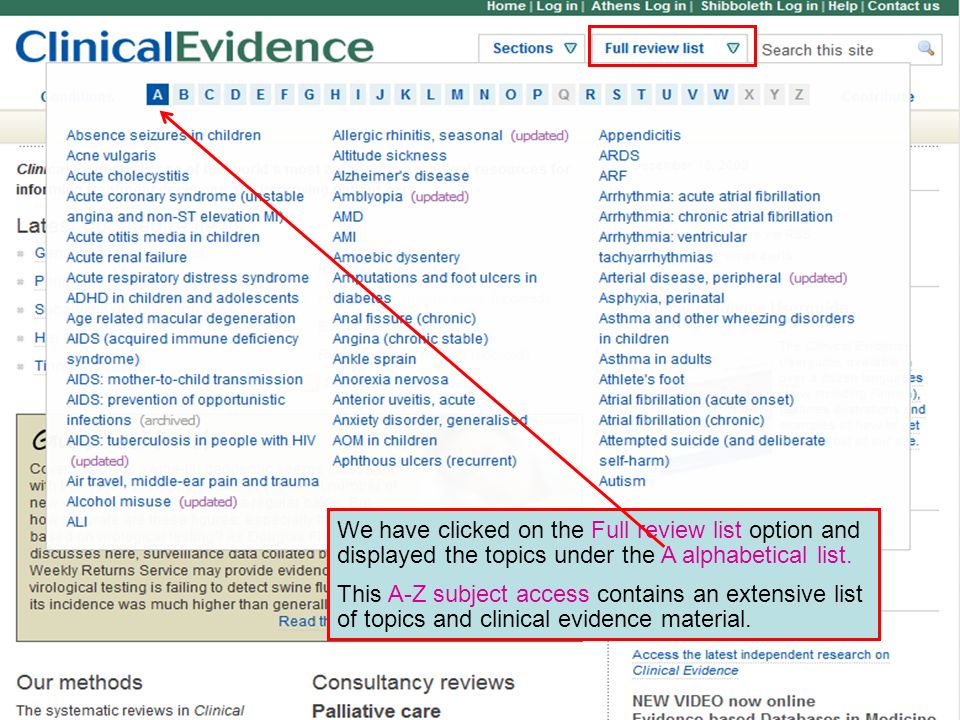Open Acute otitis media in children
The image size is (960, 720).
pyautogui.click(x=163, y=237)
